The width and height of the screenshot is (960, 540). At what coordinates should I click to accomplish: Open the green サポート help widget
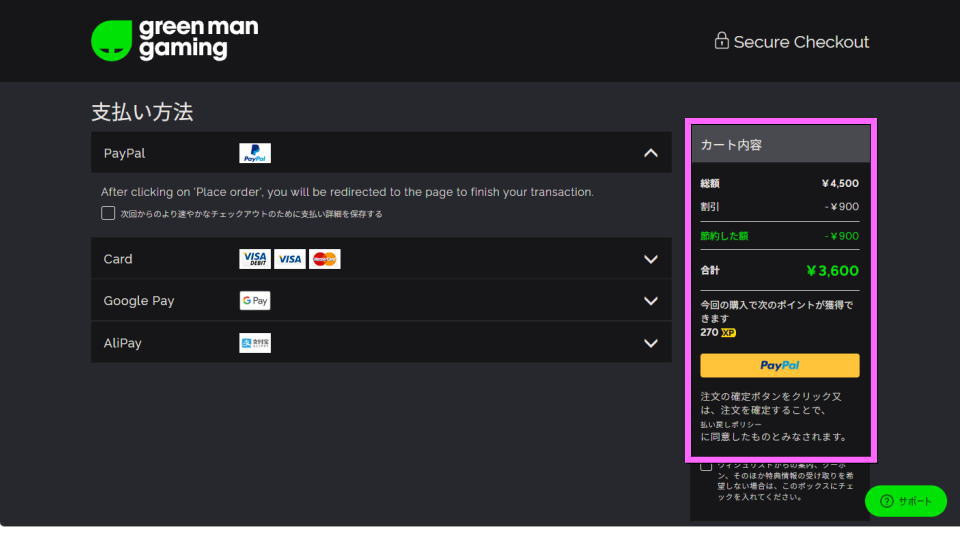pos(905,501)
